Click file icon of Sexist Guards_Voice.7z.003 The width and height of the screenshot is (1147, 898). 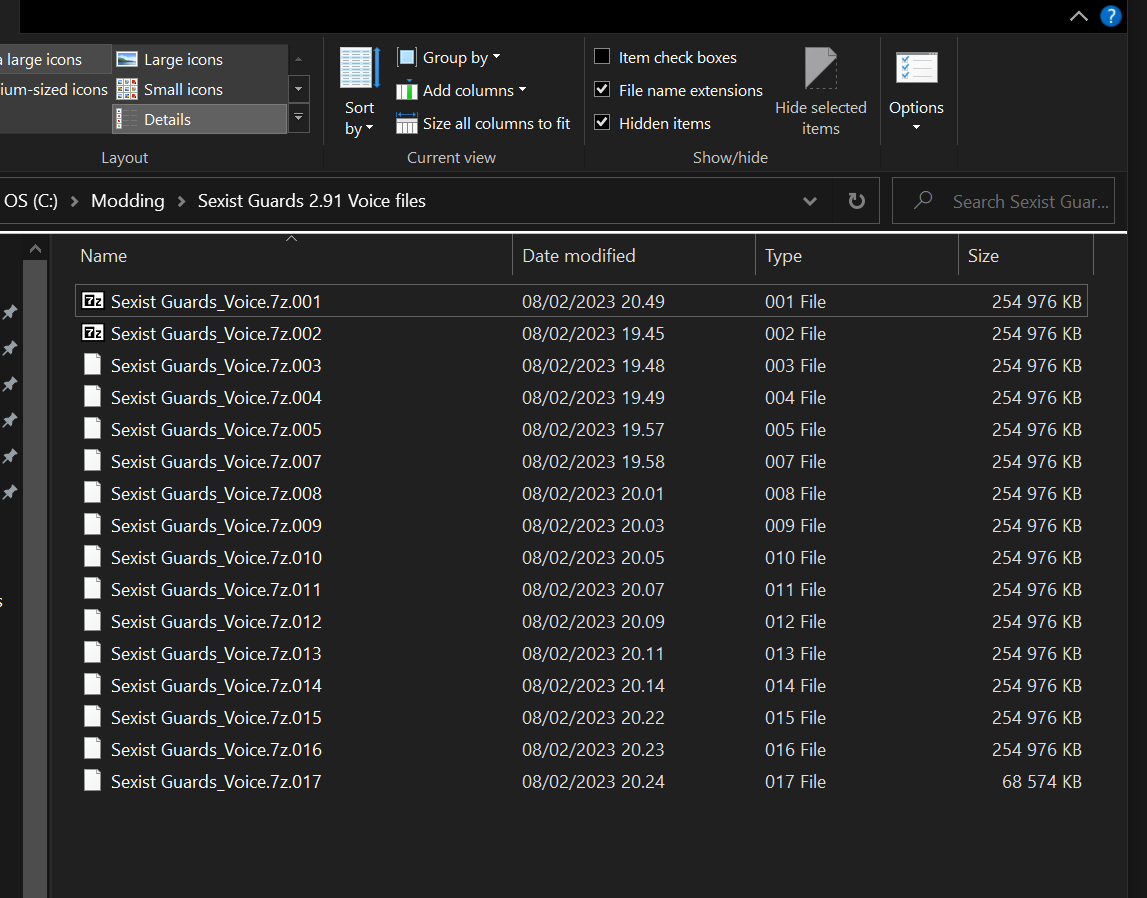coord(92,364)
